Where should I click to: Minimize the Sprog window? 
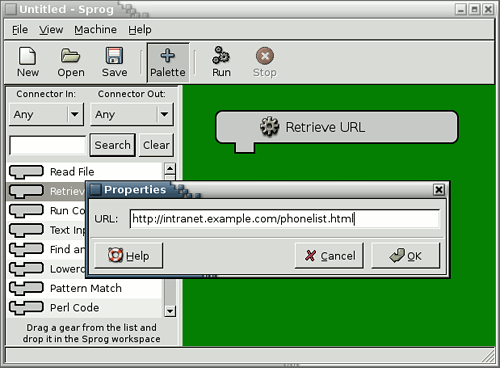(x=461, y=9)
